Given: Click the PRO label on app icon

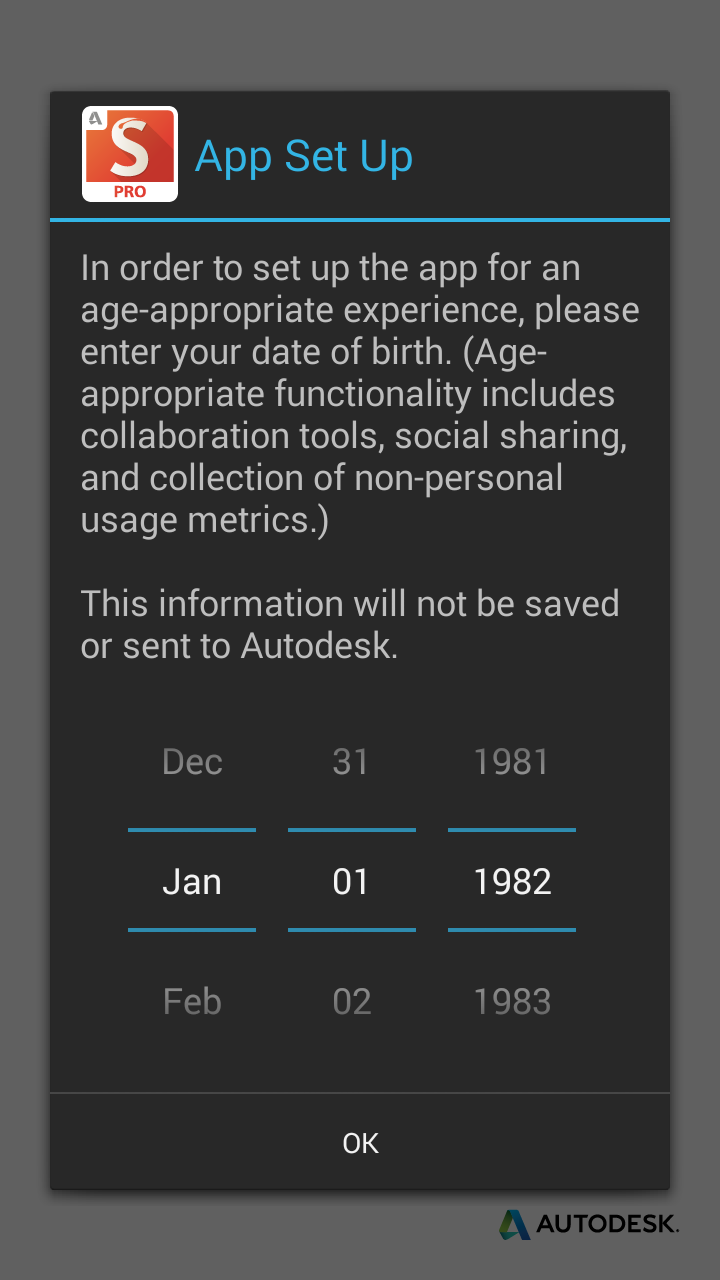Looking at the screenshot, I should point(130,190).
